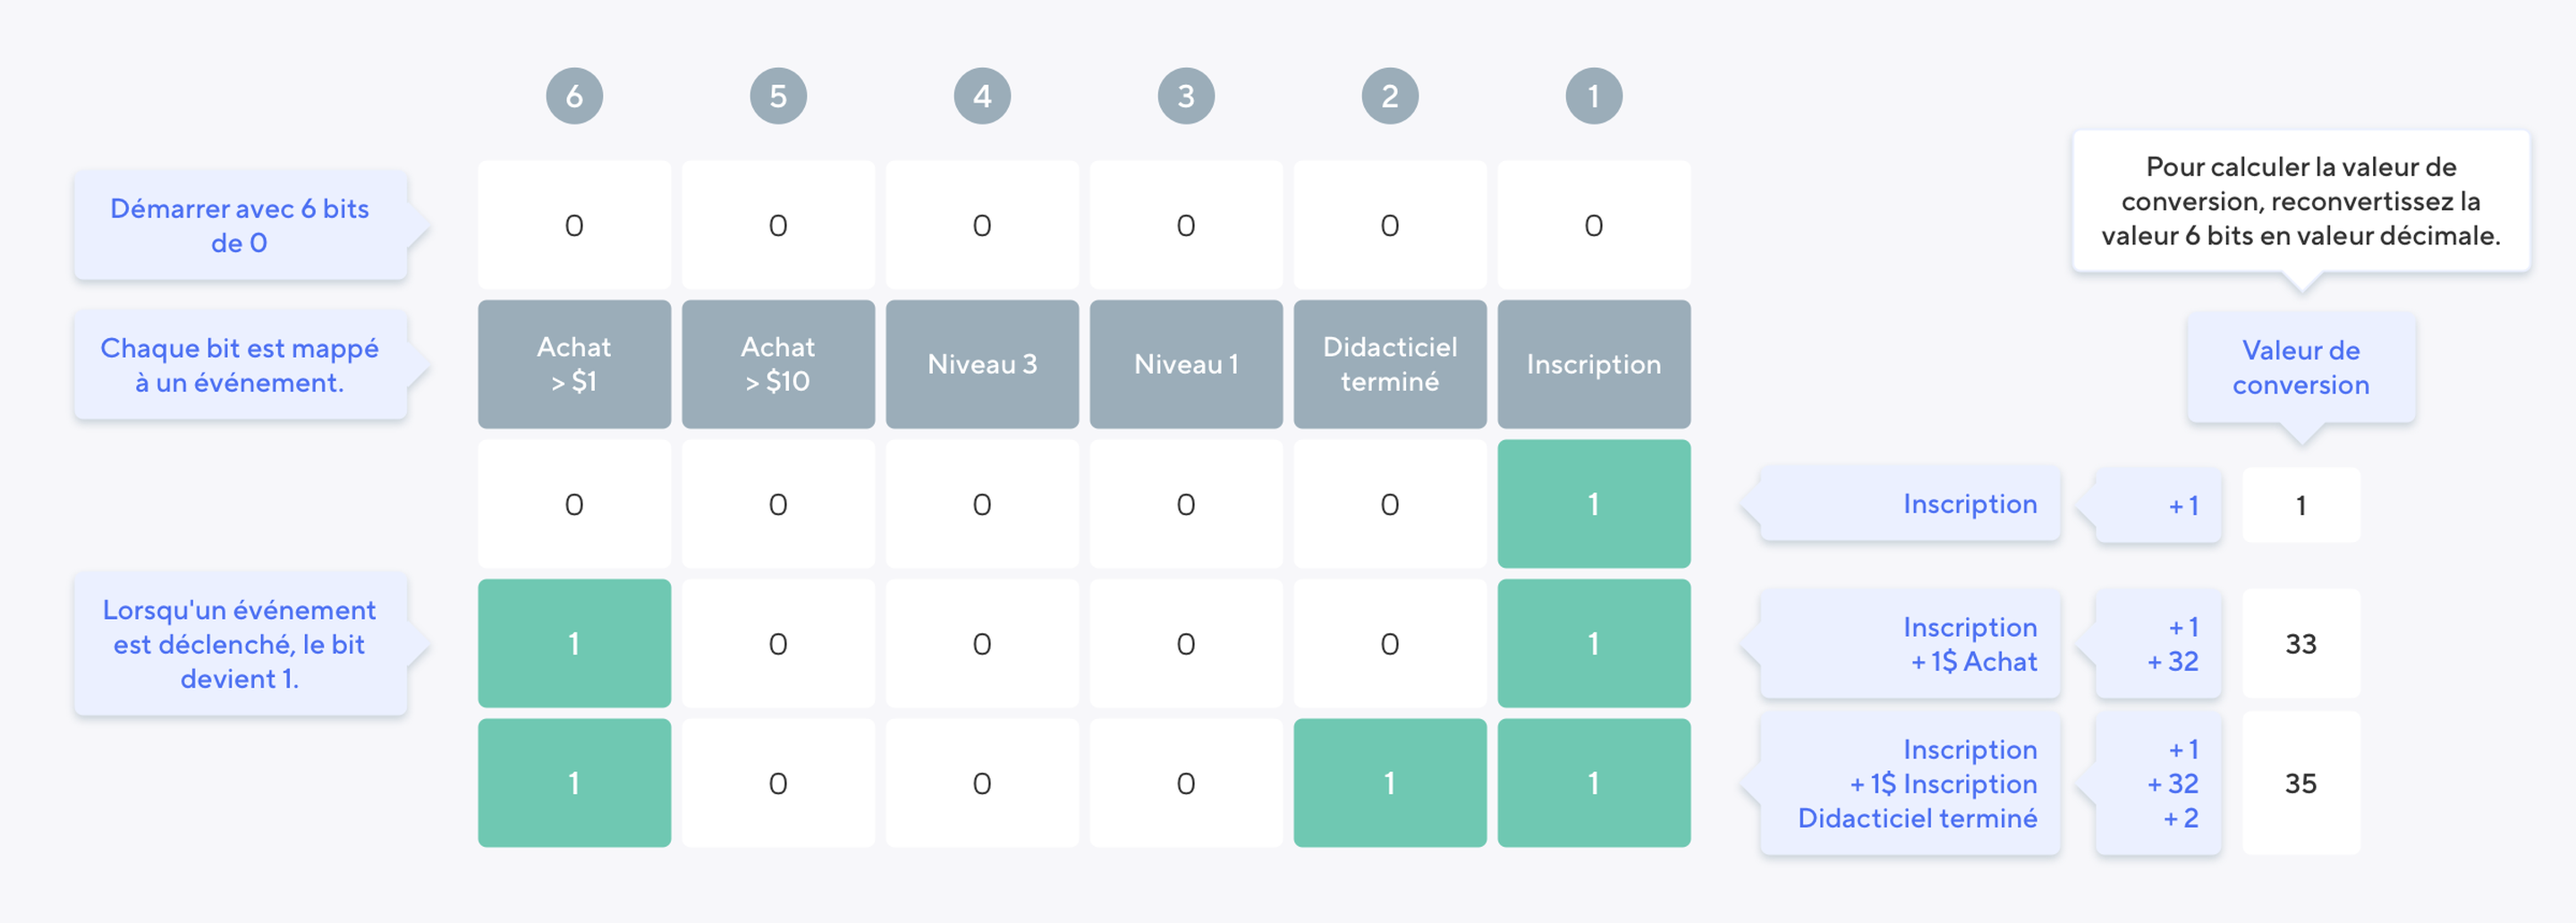Click the circled number 4 badge
Screen dimensions: 2576x923
tap(982, 96)
